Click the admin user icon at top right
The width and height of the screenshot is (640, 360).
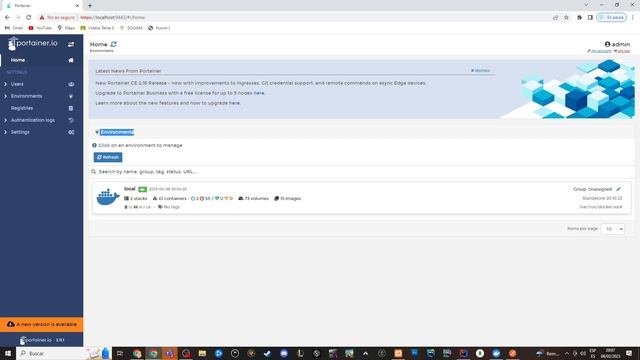tap(607, 44)
